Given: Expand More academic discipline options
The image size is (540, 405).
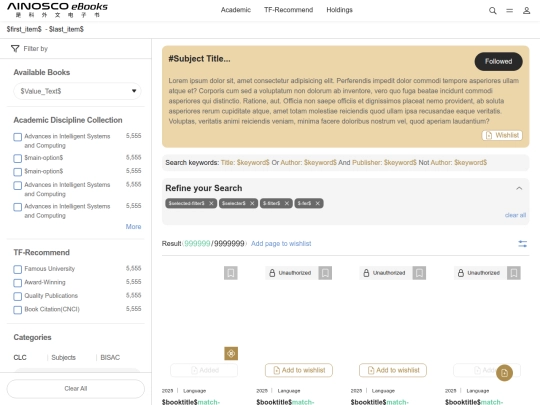Looking at the screenshot, I should tap(133, 227).
